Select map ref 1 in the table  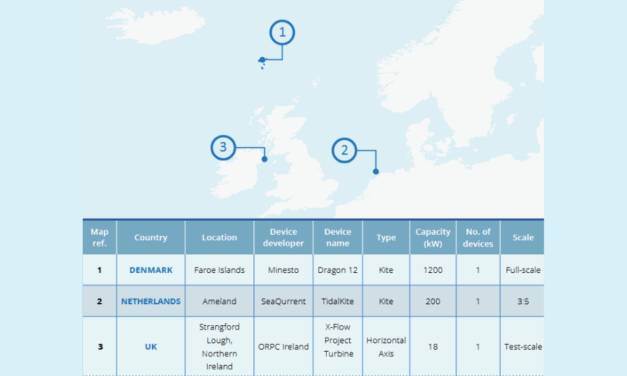coord(100,270)
